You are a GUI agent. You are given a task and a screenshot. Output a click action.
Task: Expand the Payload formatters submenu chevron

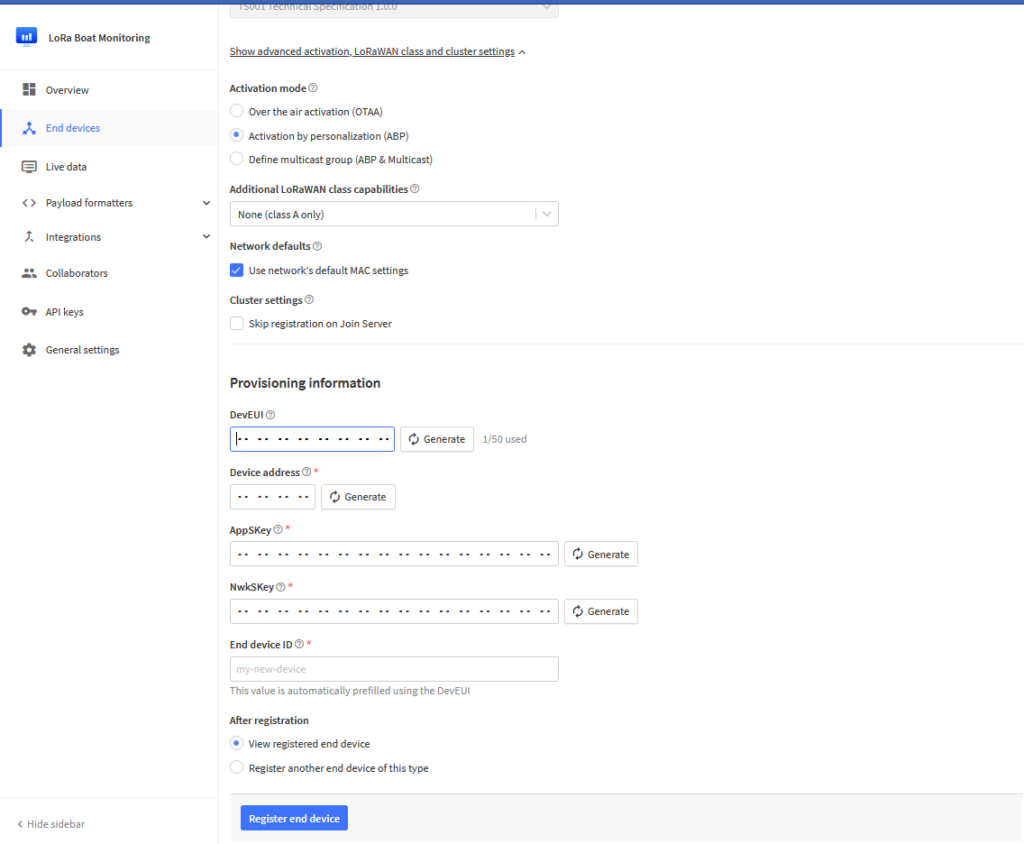(x=208, y=202)
